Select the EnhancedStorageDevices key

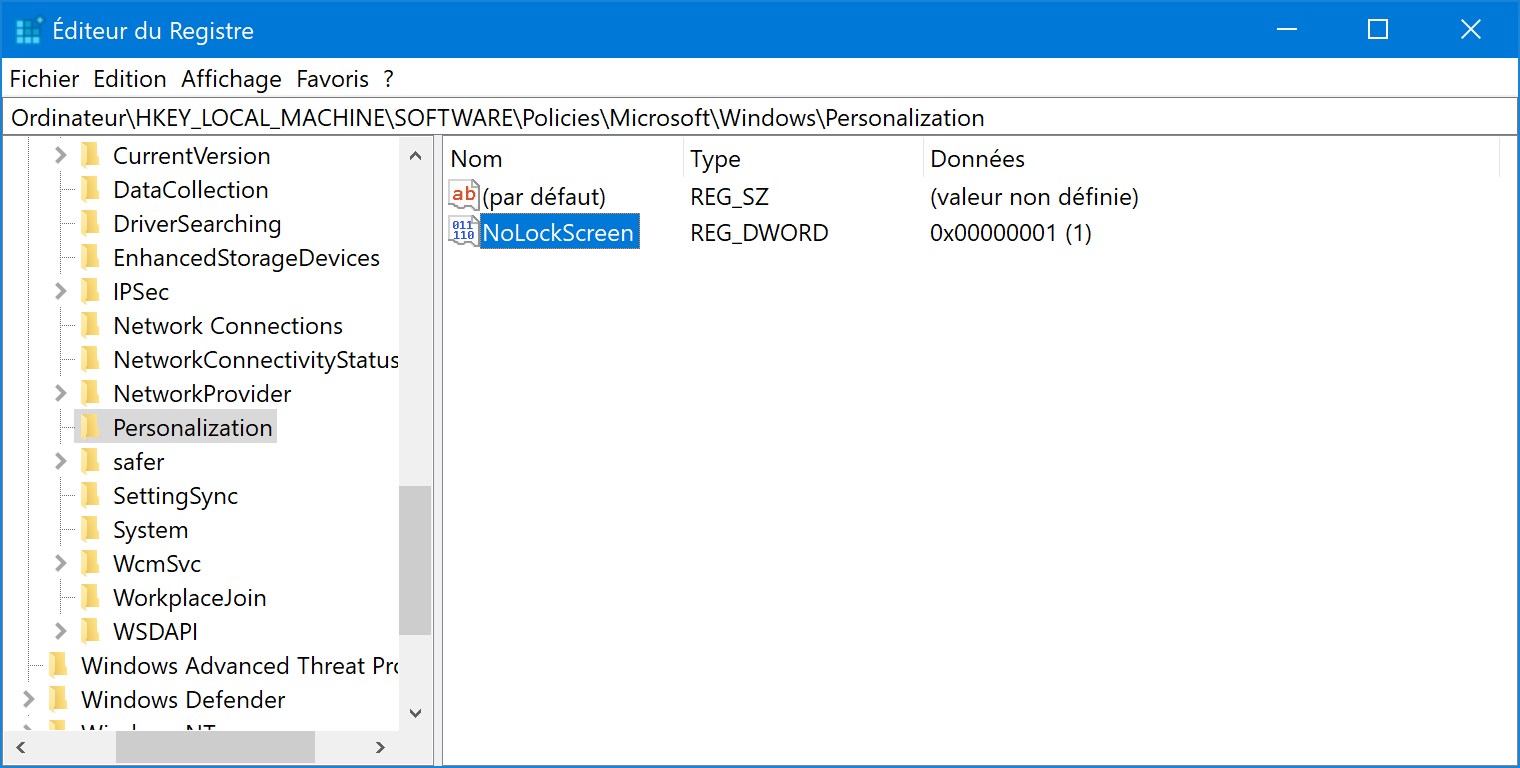coord(247,258)
